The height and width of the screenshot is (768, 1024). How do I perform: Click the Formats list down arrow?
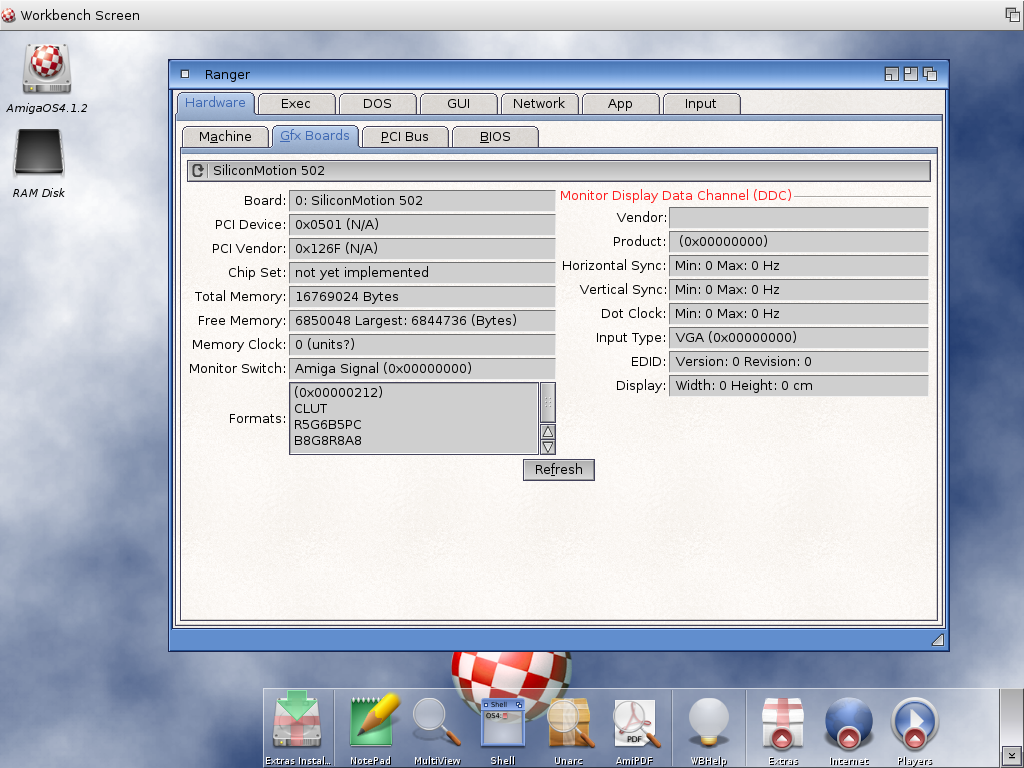(548, 447)
